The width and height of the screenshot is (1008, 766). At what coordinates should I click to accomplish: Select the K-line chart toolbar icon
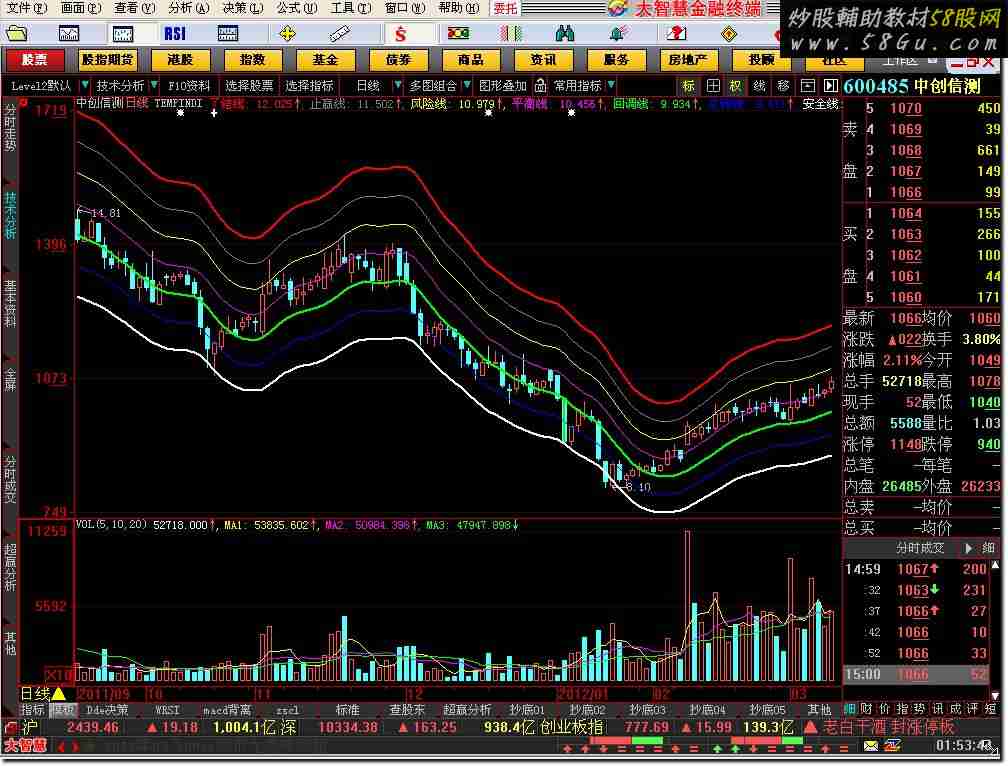tap(123, 33)
